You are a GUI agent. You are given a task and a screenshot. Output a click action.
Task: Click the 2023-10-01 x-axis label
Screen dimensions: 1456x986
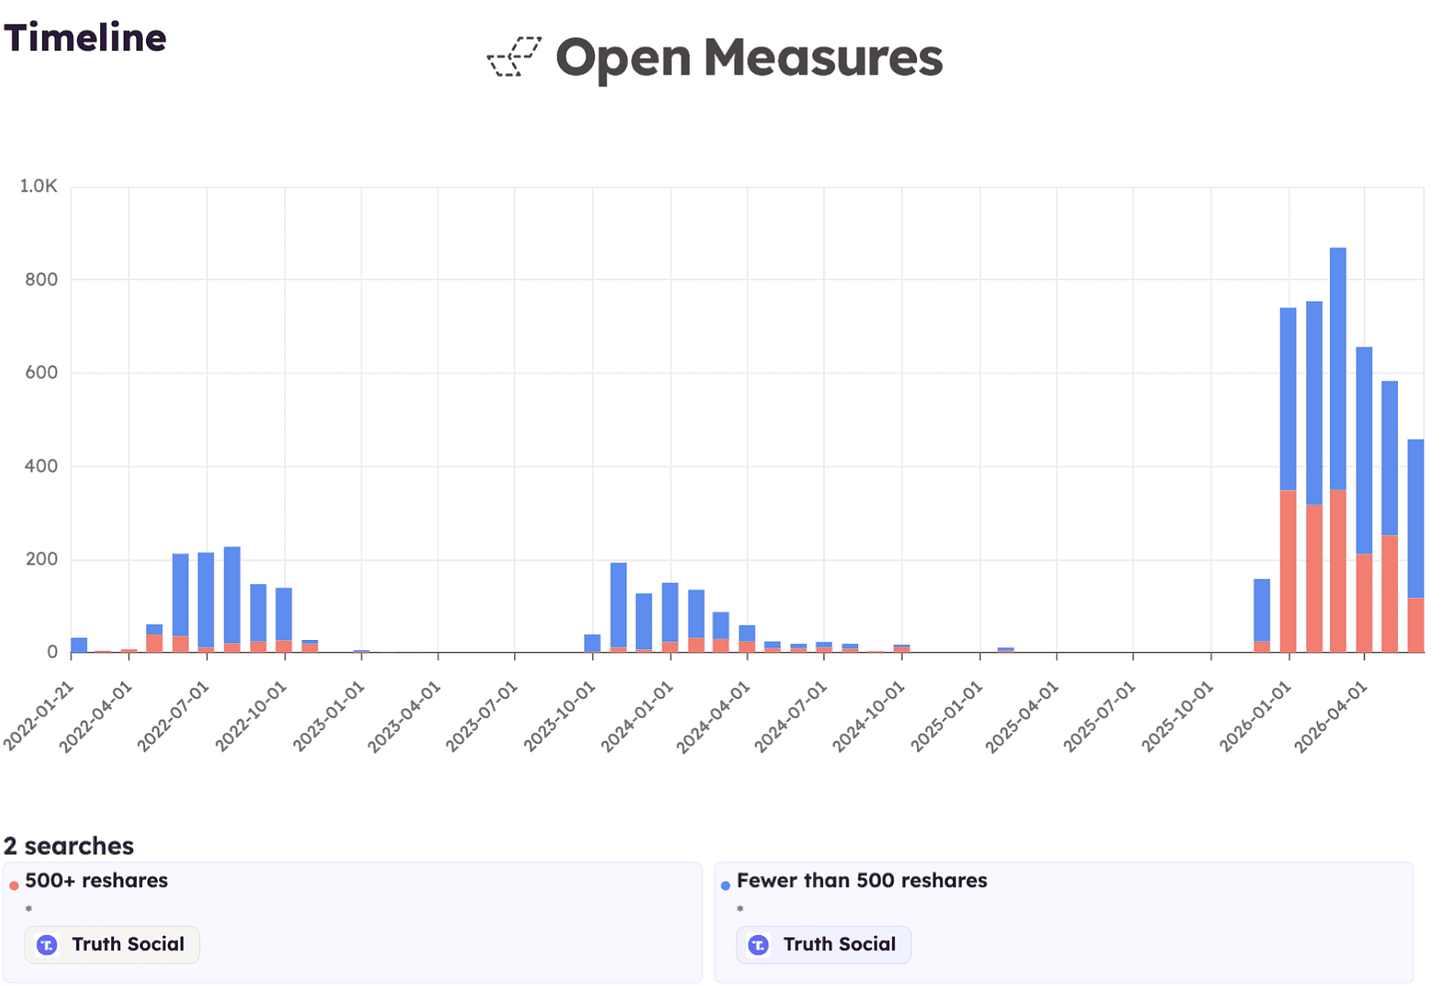coord(560,717)
